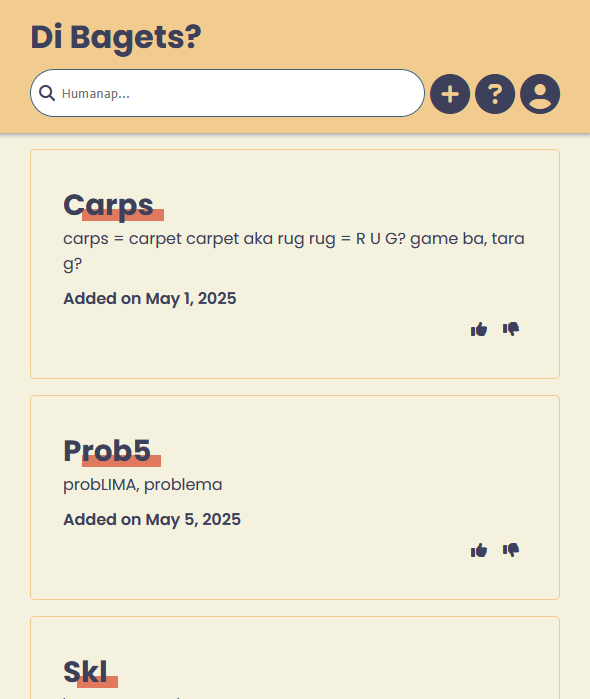
Task: Open the question mark help button
Action: [495, 94]
